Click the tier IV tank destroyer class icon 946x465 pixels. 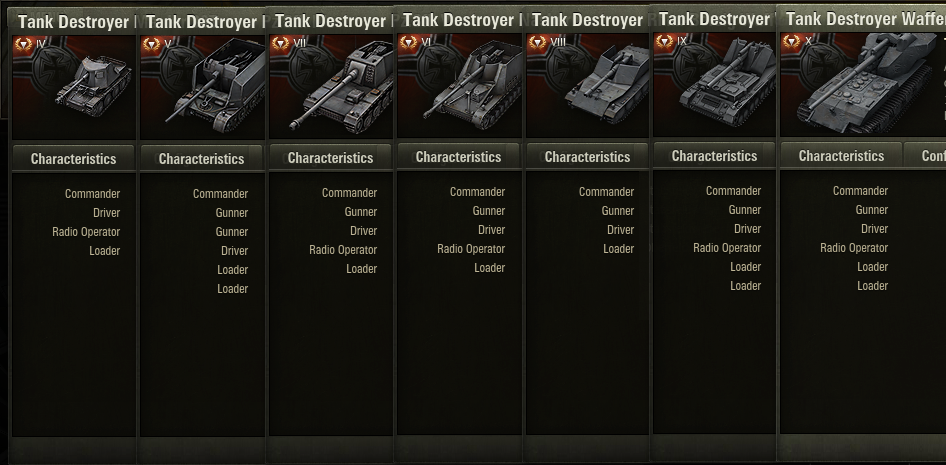(x=24, y=44)
